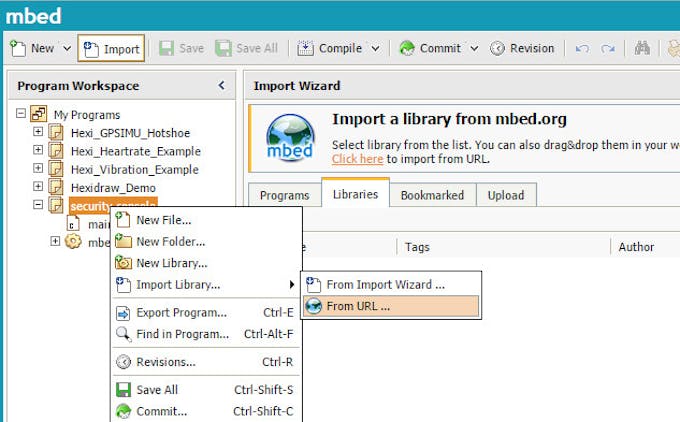This screenshot has height=422, width=680.
Task: Collapse the selected security program node
Action: point(38,204)
